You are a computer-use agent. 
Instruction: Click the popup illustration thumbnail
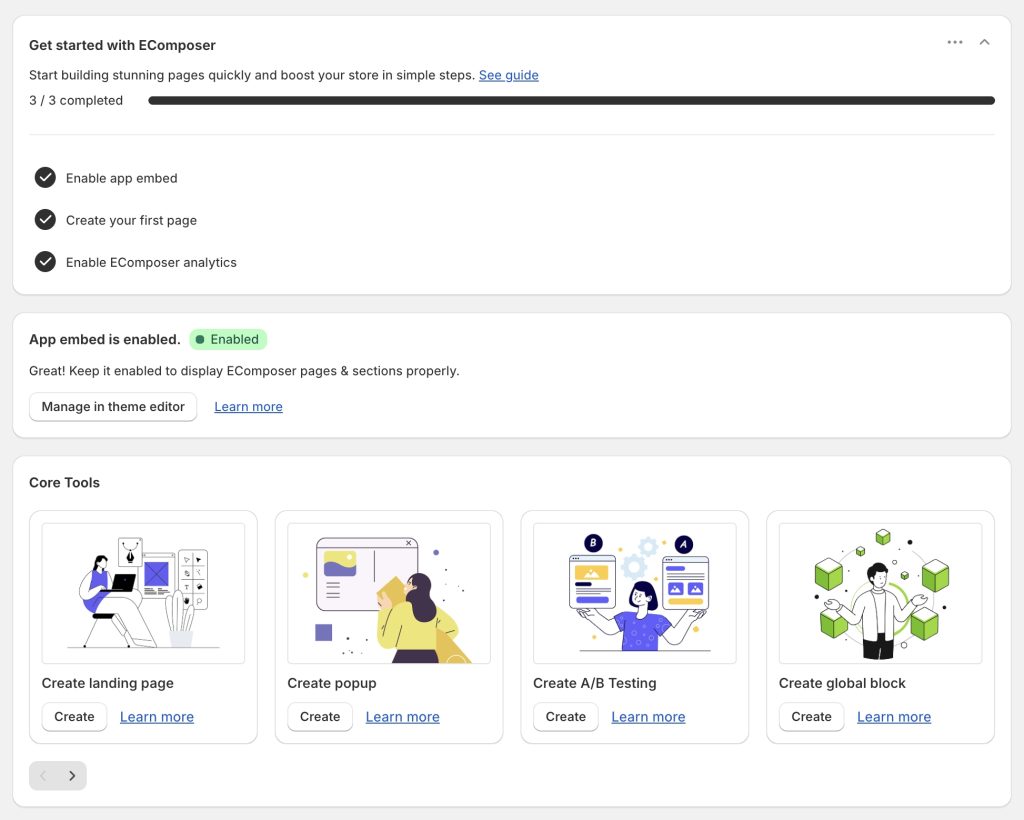(x=389, y=593)
